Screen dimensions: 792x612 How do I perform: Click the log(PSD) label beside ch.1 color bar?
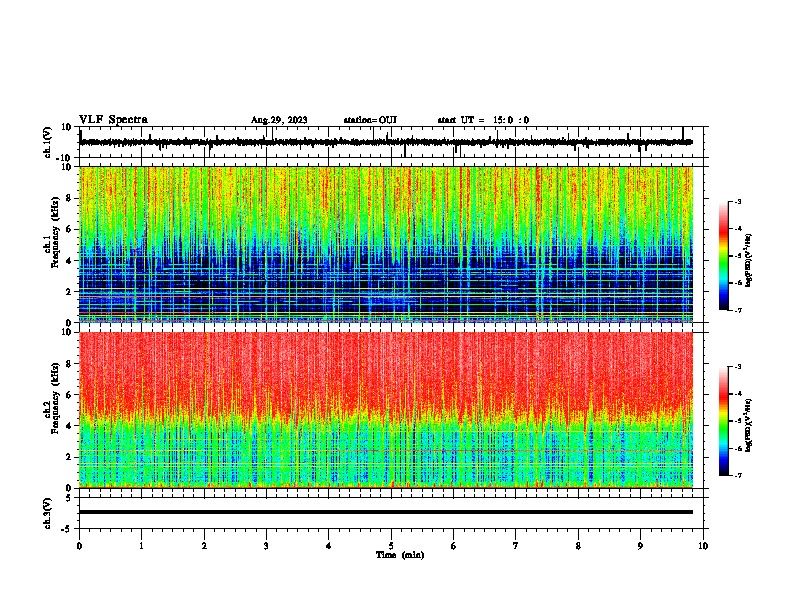coord(748,260)
